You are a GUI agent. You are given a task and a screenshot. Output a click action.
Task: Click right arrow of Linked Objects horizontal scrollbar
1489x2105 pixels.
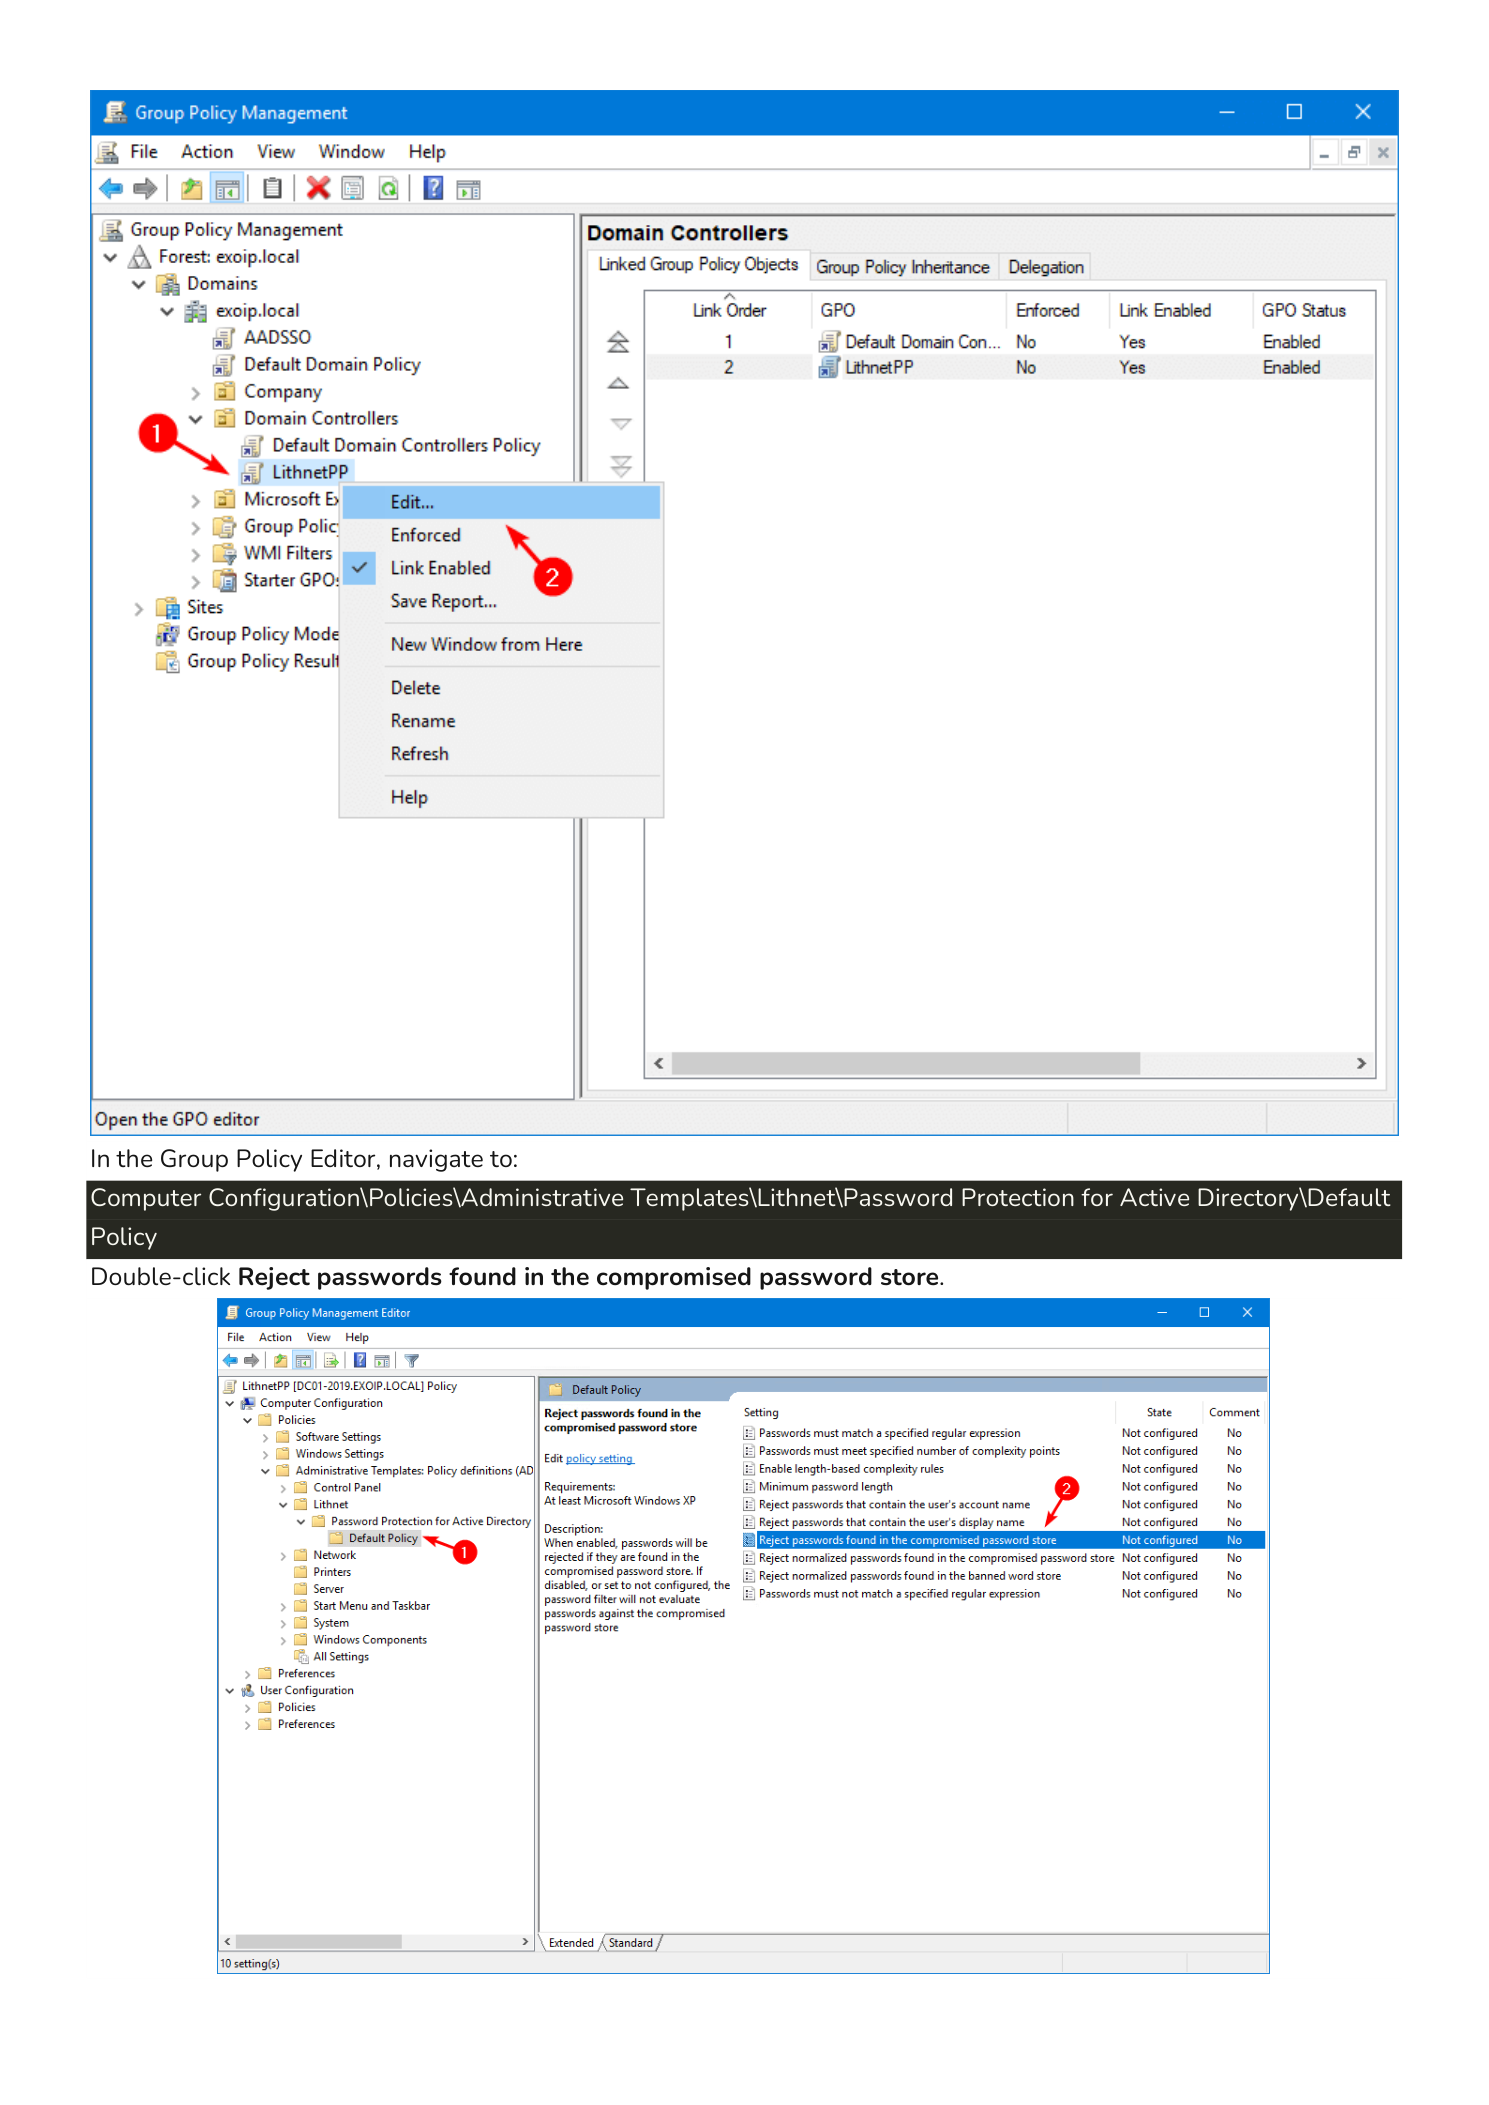1361,1063
